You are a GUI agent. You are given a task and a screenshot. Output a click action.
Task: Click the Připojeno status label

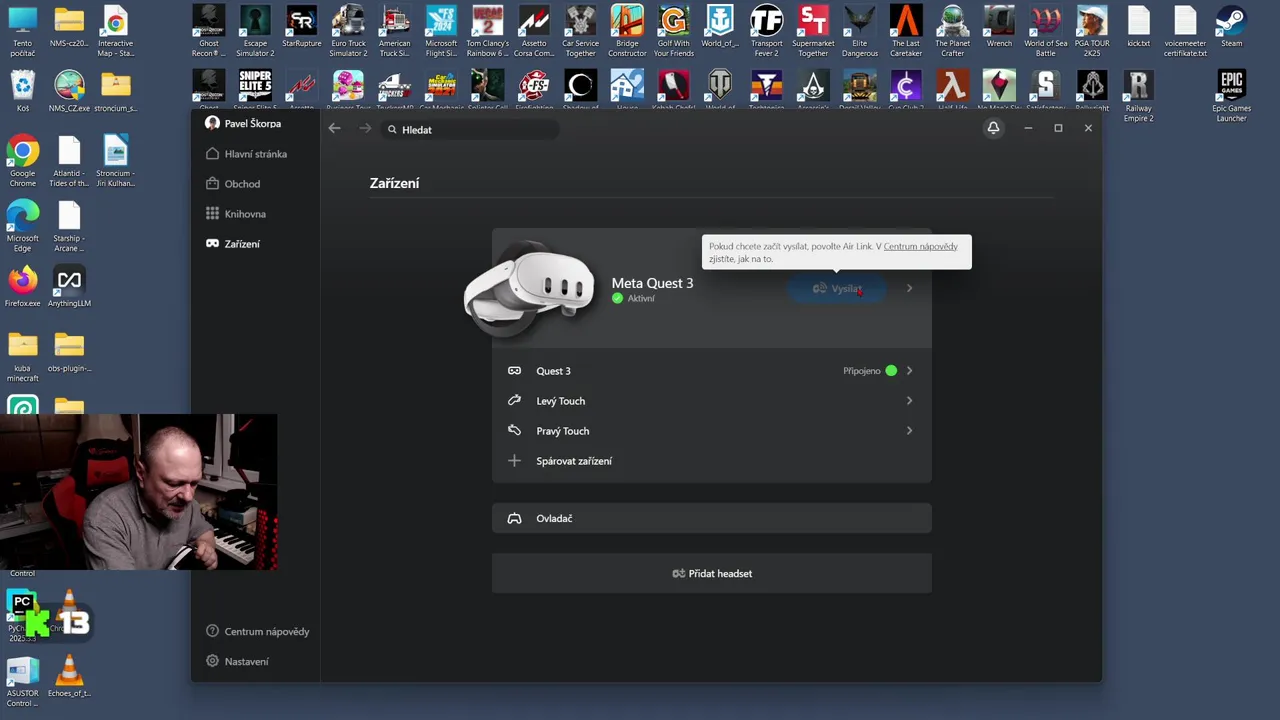pos(862,371)
